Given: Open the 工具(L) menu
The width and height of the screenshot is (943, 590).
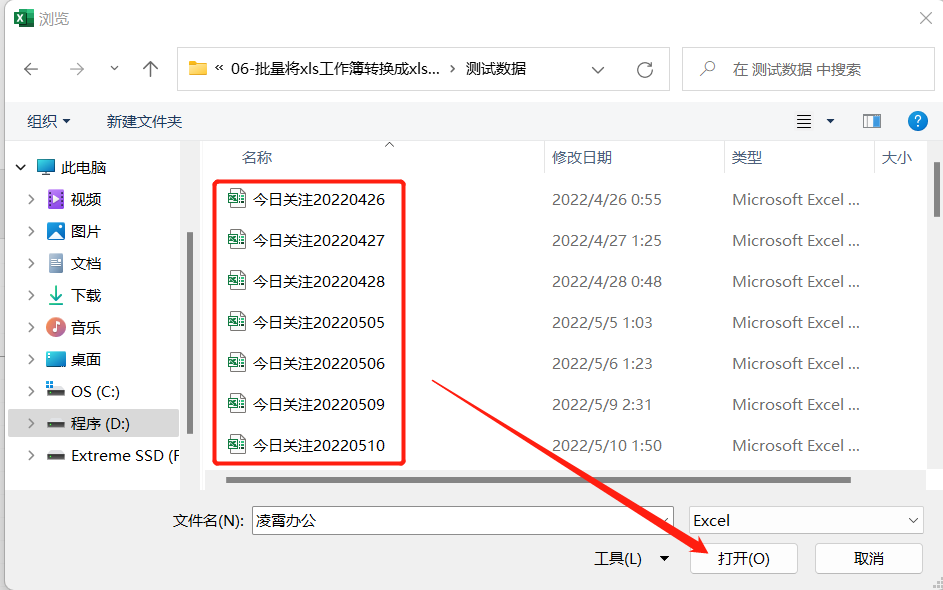Looking at the screenshot, I should coord(630,558).
